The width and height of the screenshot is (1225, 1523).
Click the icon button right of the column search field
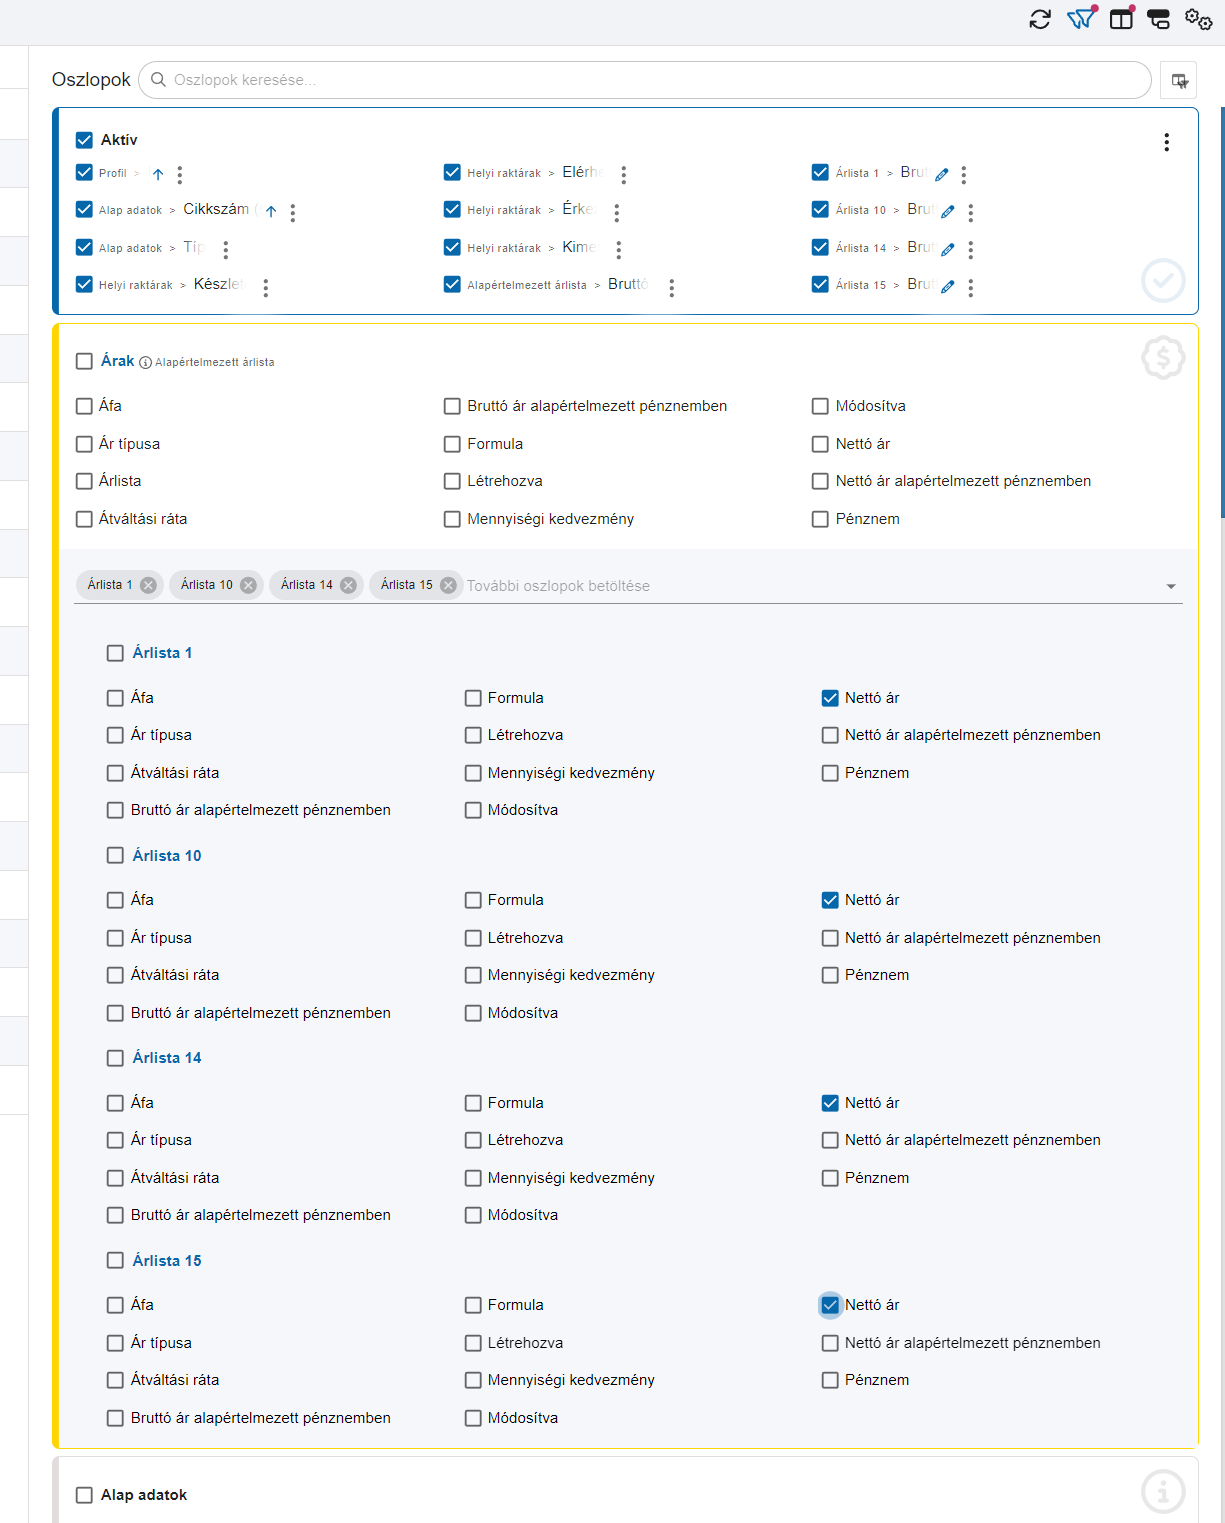click(x=1179, y=80)
